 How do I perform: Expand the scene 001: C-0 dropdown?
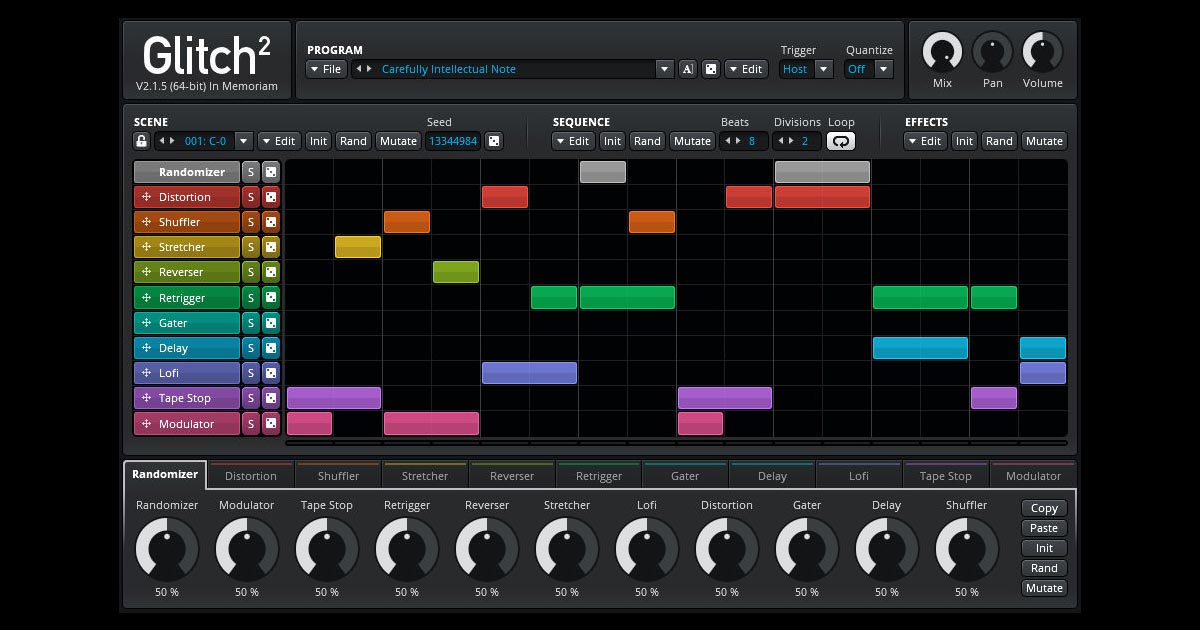click(x=243, y=141)
